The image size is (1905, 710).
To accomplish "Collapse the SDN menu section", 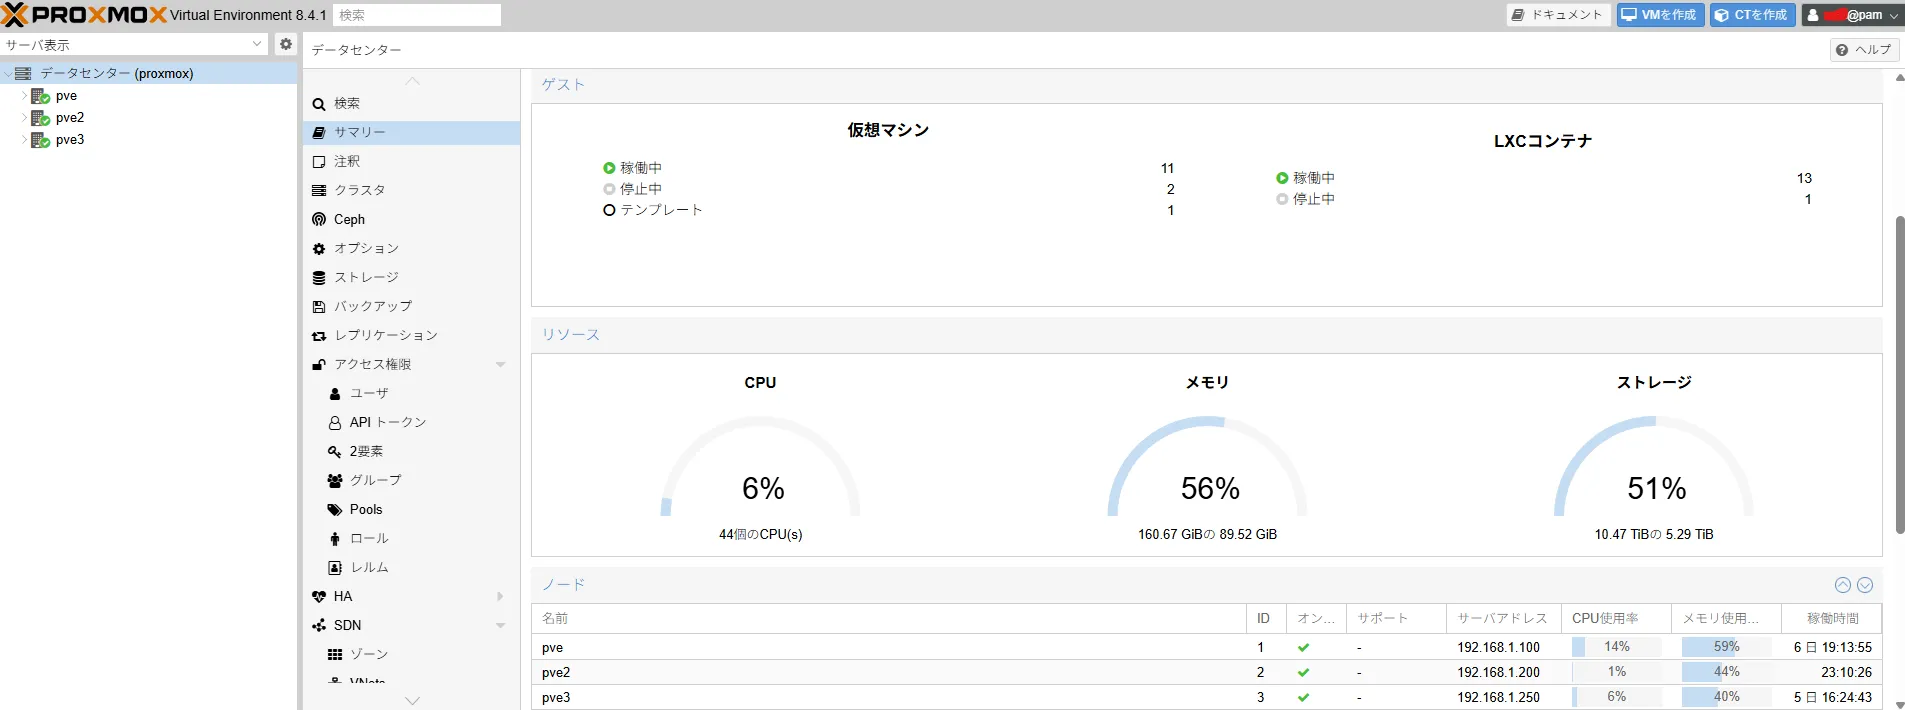I will pyautogui.click(x=500, y=625).
